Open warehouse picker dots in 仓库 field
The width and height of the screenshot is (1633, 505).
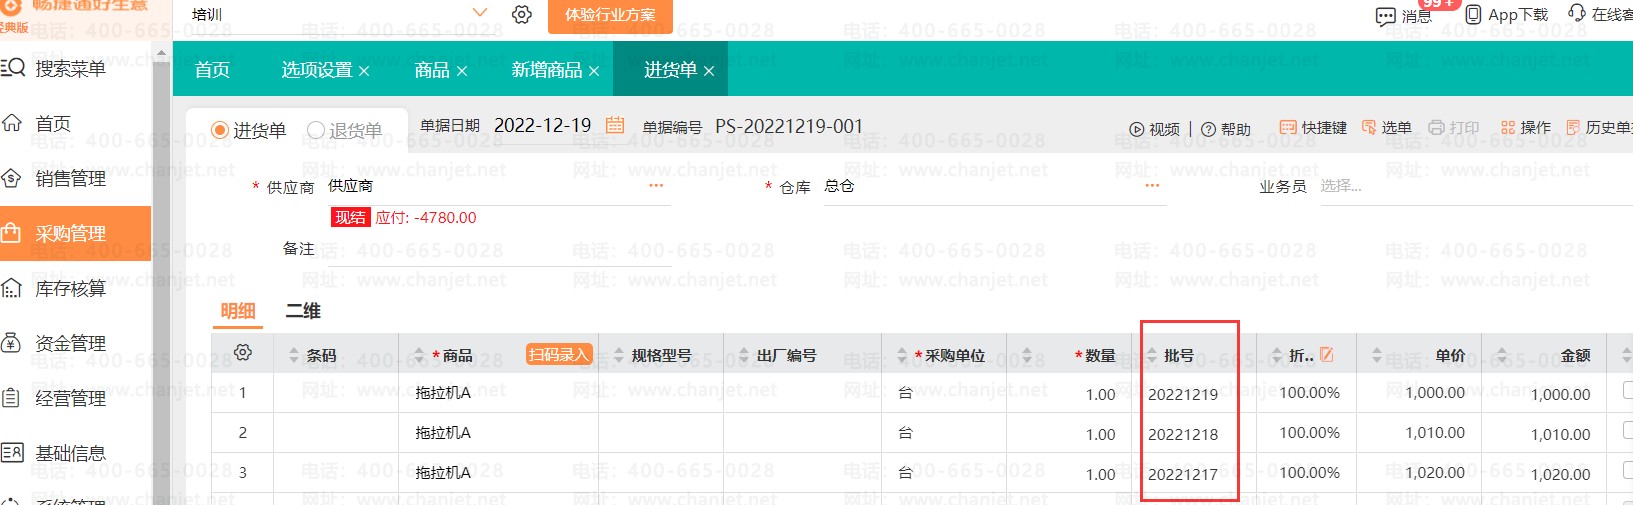(x=1152, y=186)
